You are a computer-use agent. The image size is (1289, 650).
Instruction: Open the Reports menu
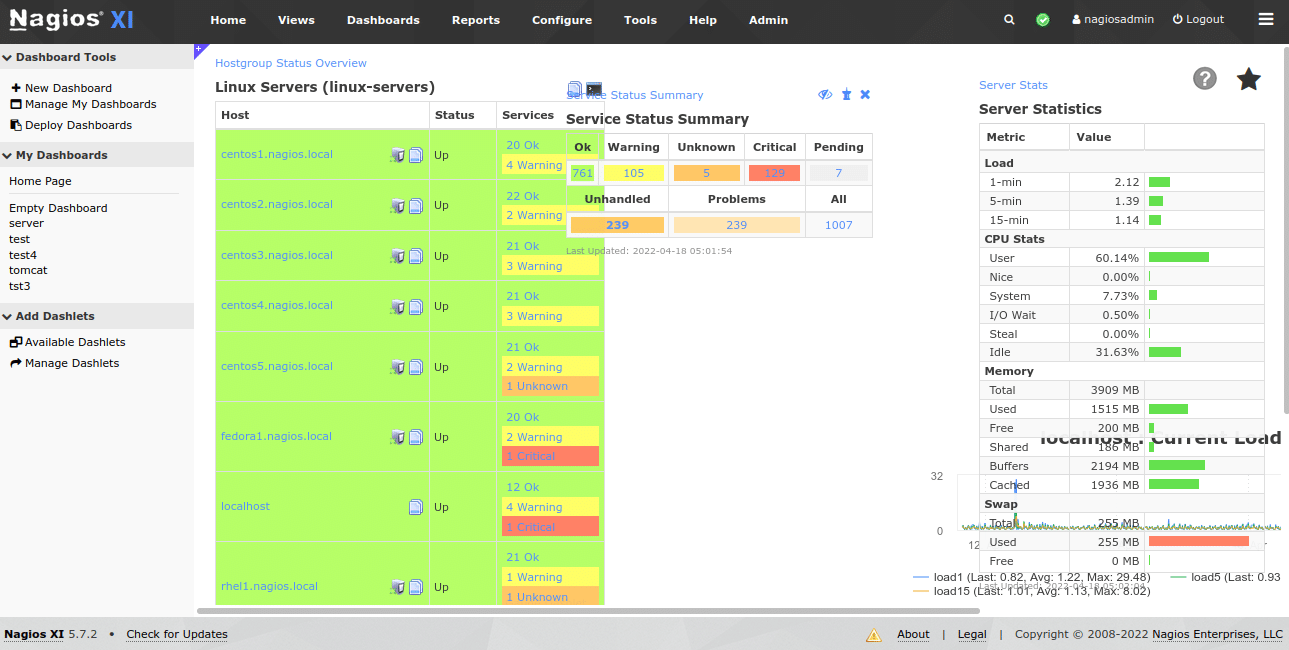pos(476,20)
